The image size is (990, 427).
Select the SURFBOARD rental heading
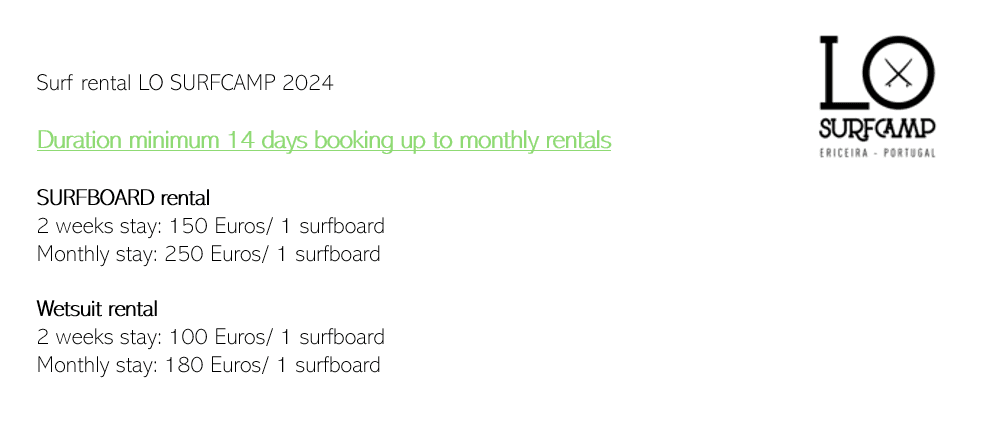123,197
